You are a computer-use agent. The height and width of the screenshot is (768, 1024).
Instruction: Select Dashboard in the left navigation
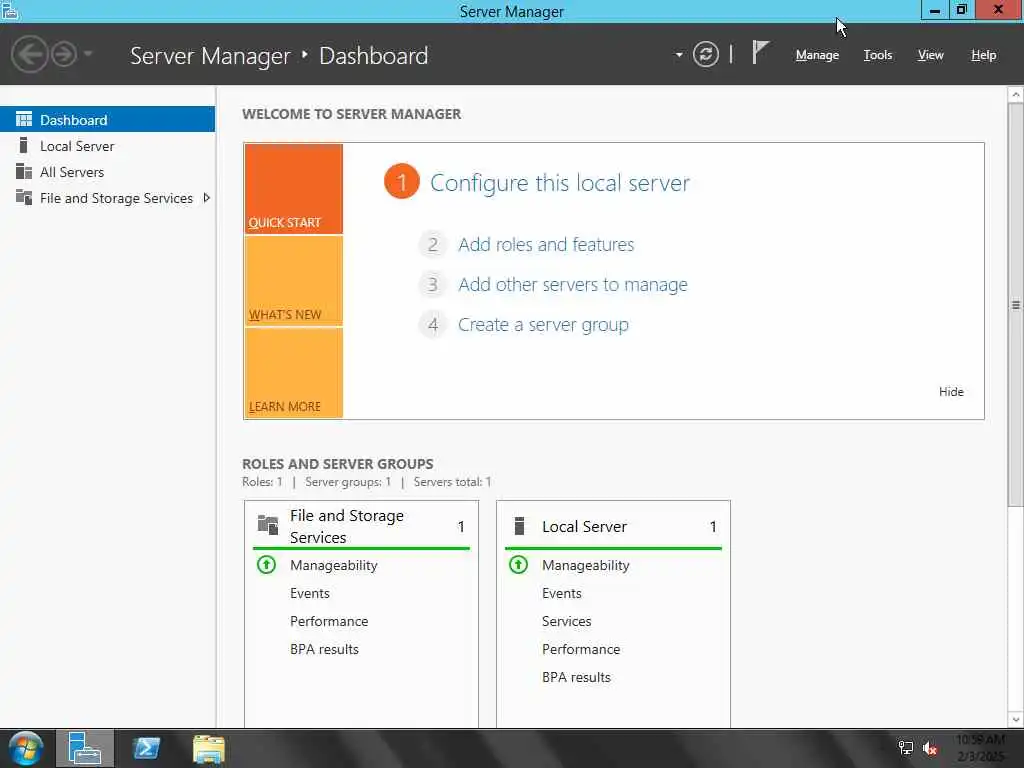107,120
